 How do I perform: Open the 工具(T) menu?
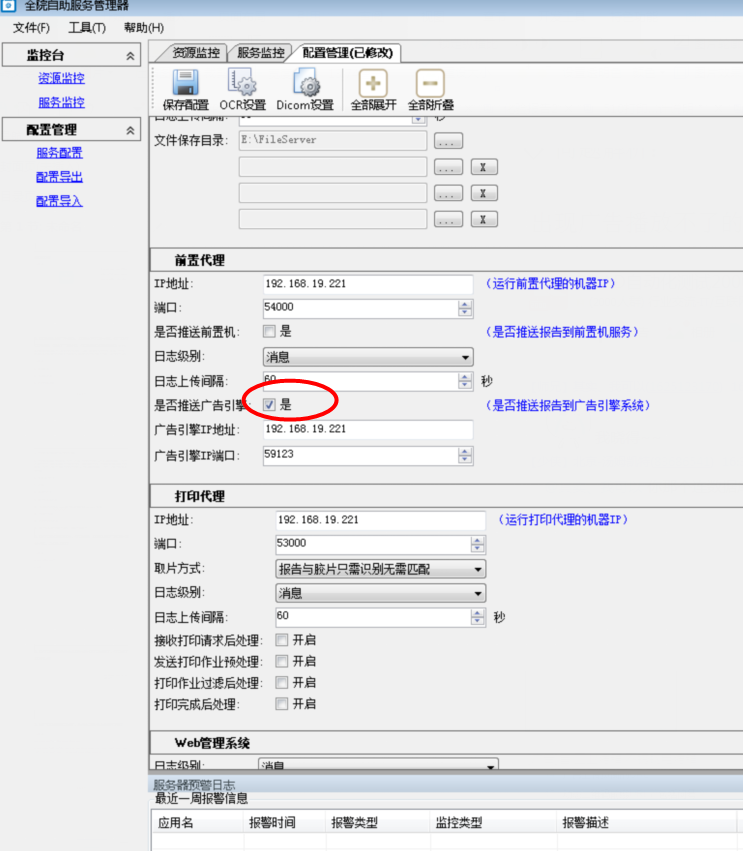coord(87,27)
